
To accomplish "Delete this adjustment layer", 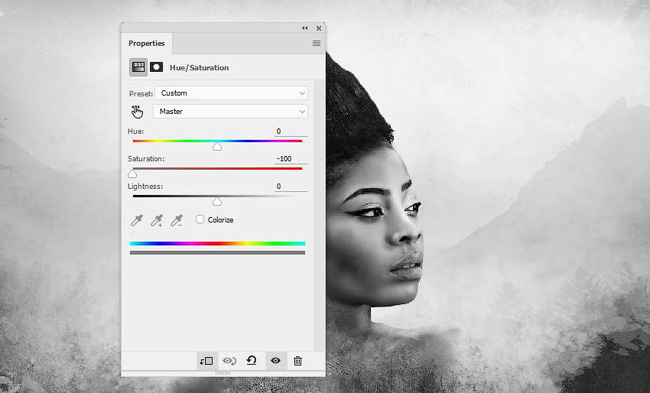I will pos(298,361).
